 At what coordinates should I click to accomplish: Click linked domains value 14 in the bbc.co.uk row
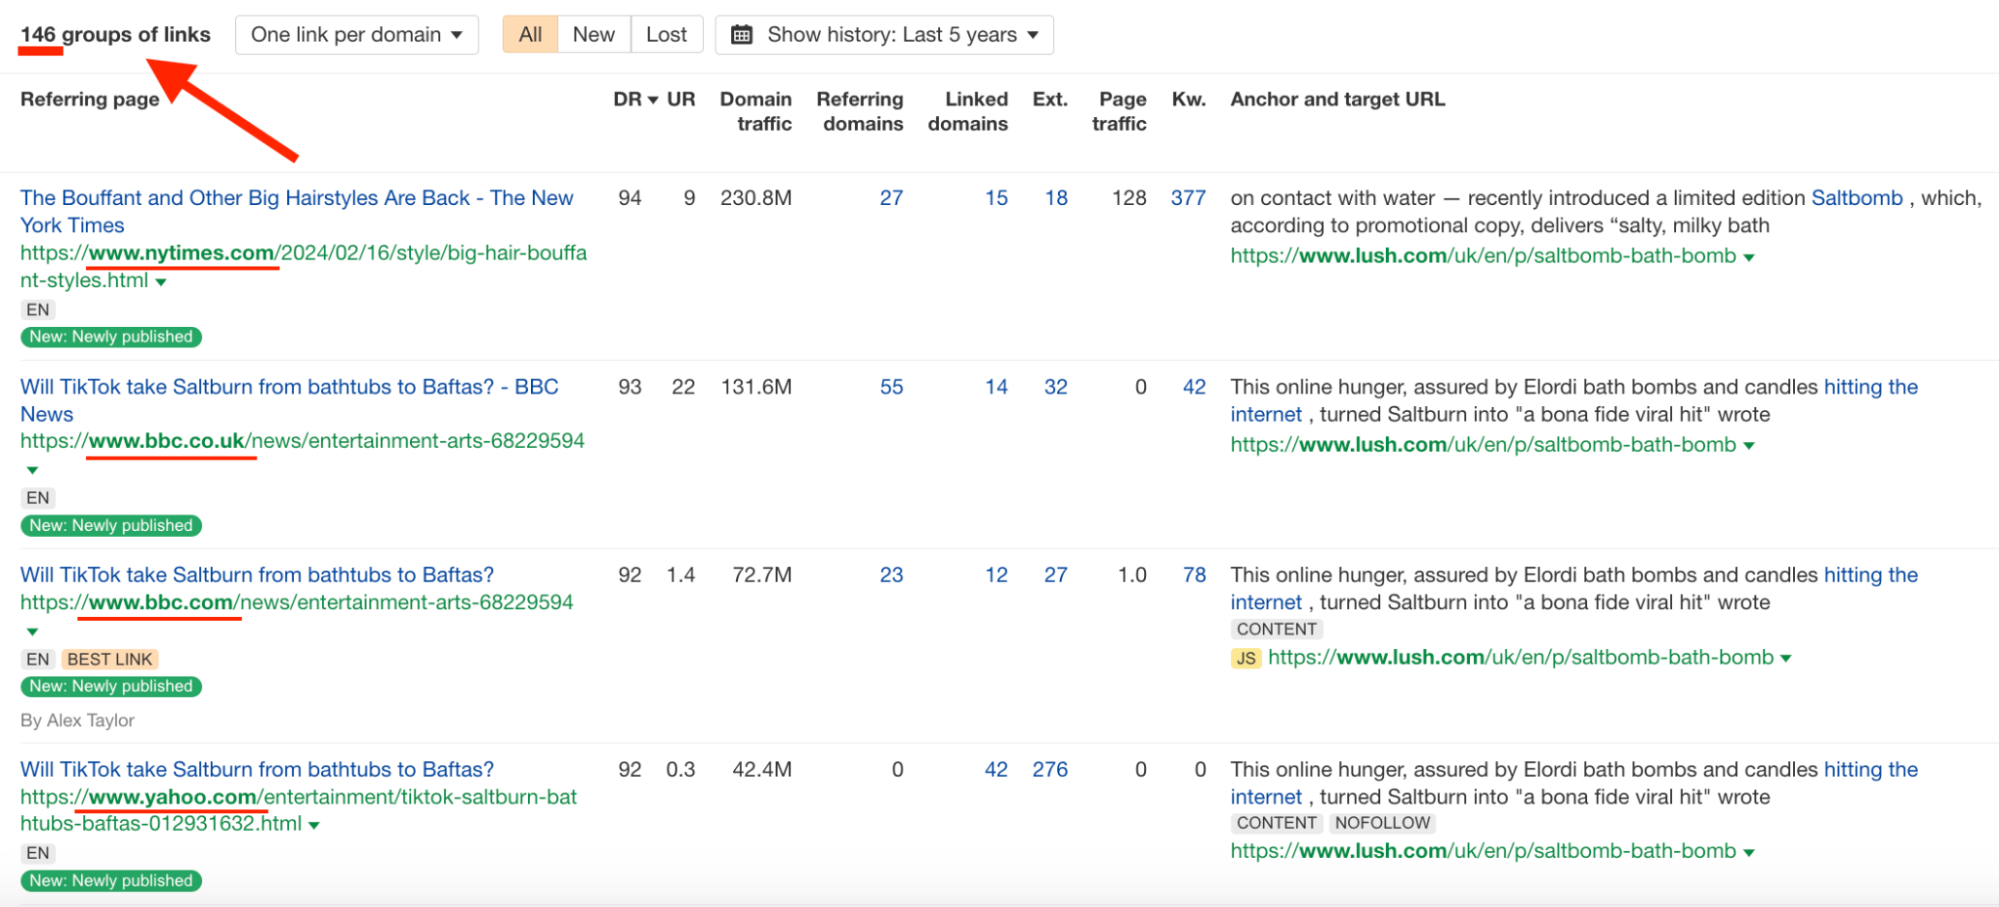click(996, 387)
